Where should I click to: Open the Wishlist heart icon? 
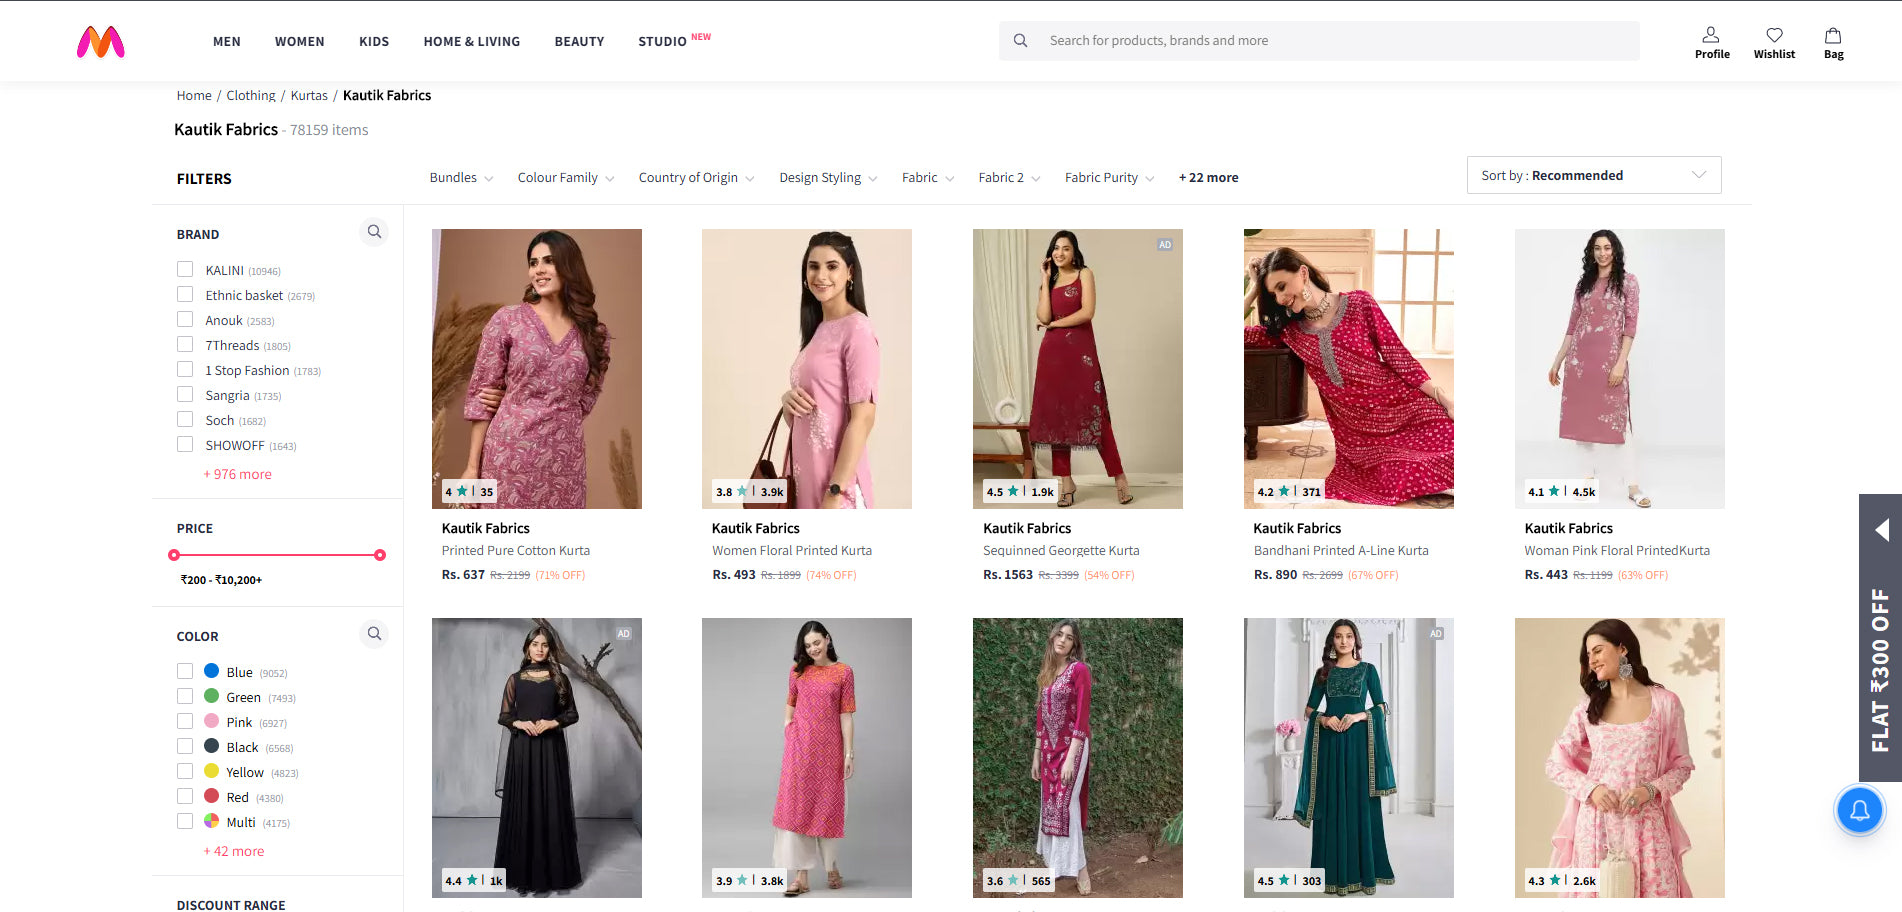tap(1773, 42)
